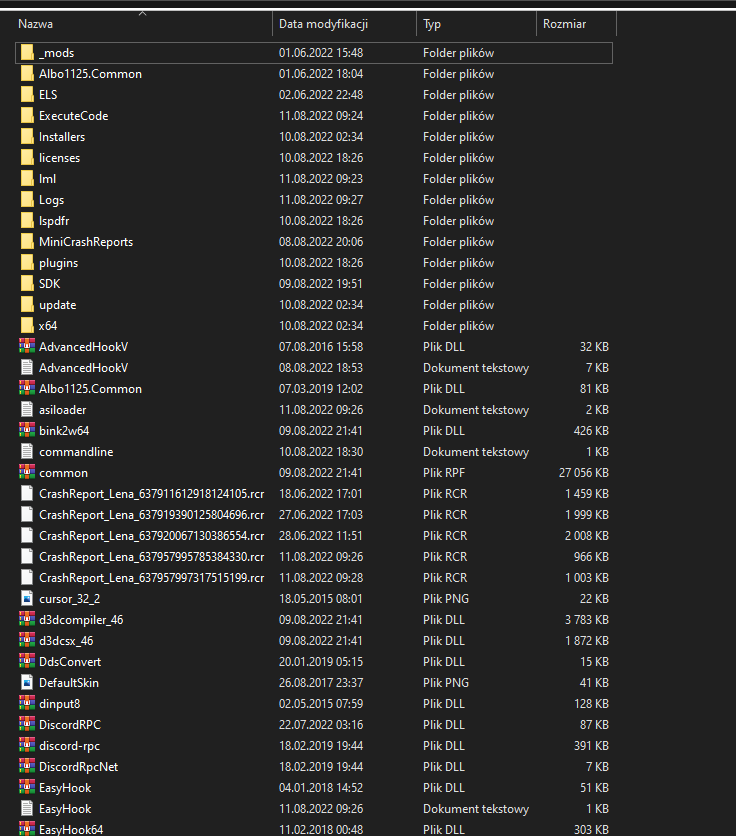Select the AdvancedHookV text document icon
This screenshot has width=736, height=836.
pyautogui.click(x=27, y=368)
